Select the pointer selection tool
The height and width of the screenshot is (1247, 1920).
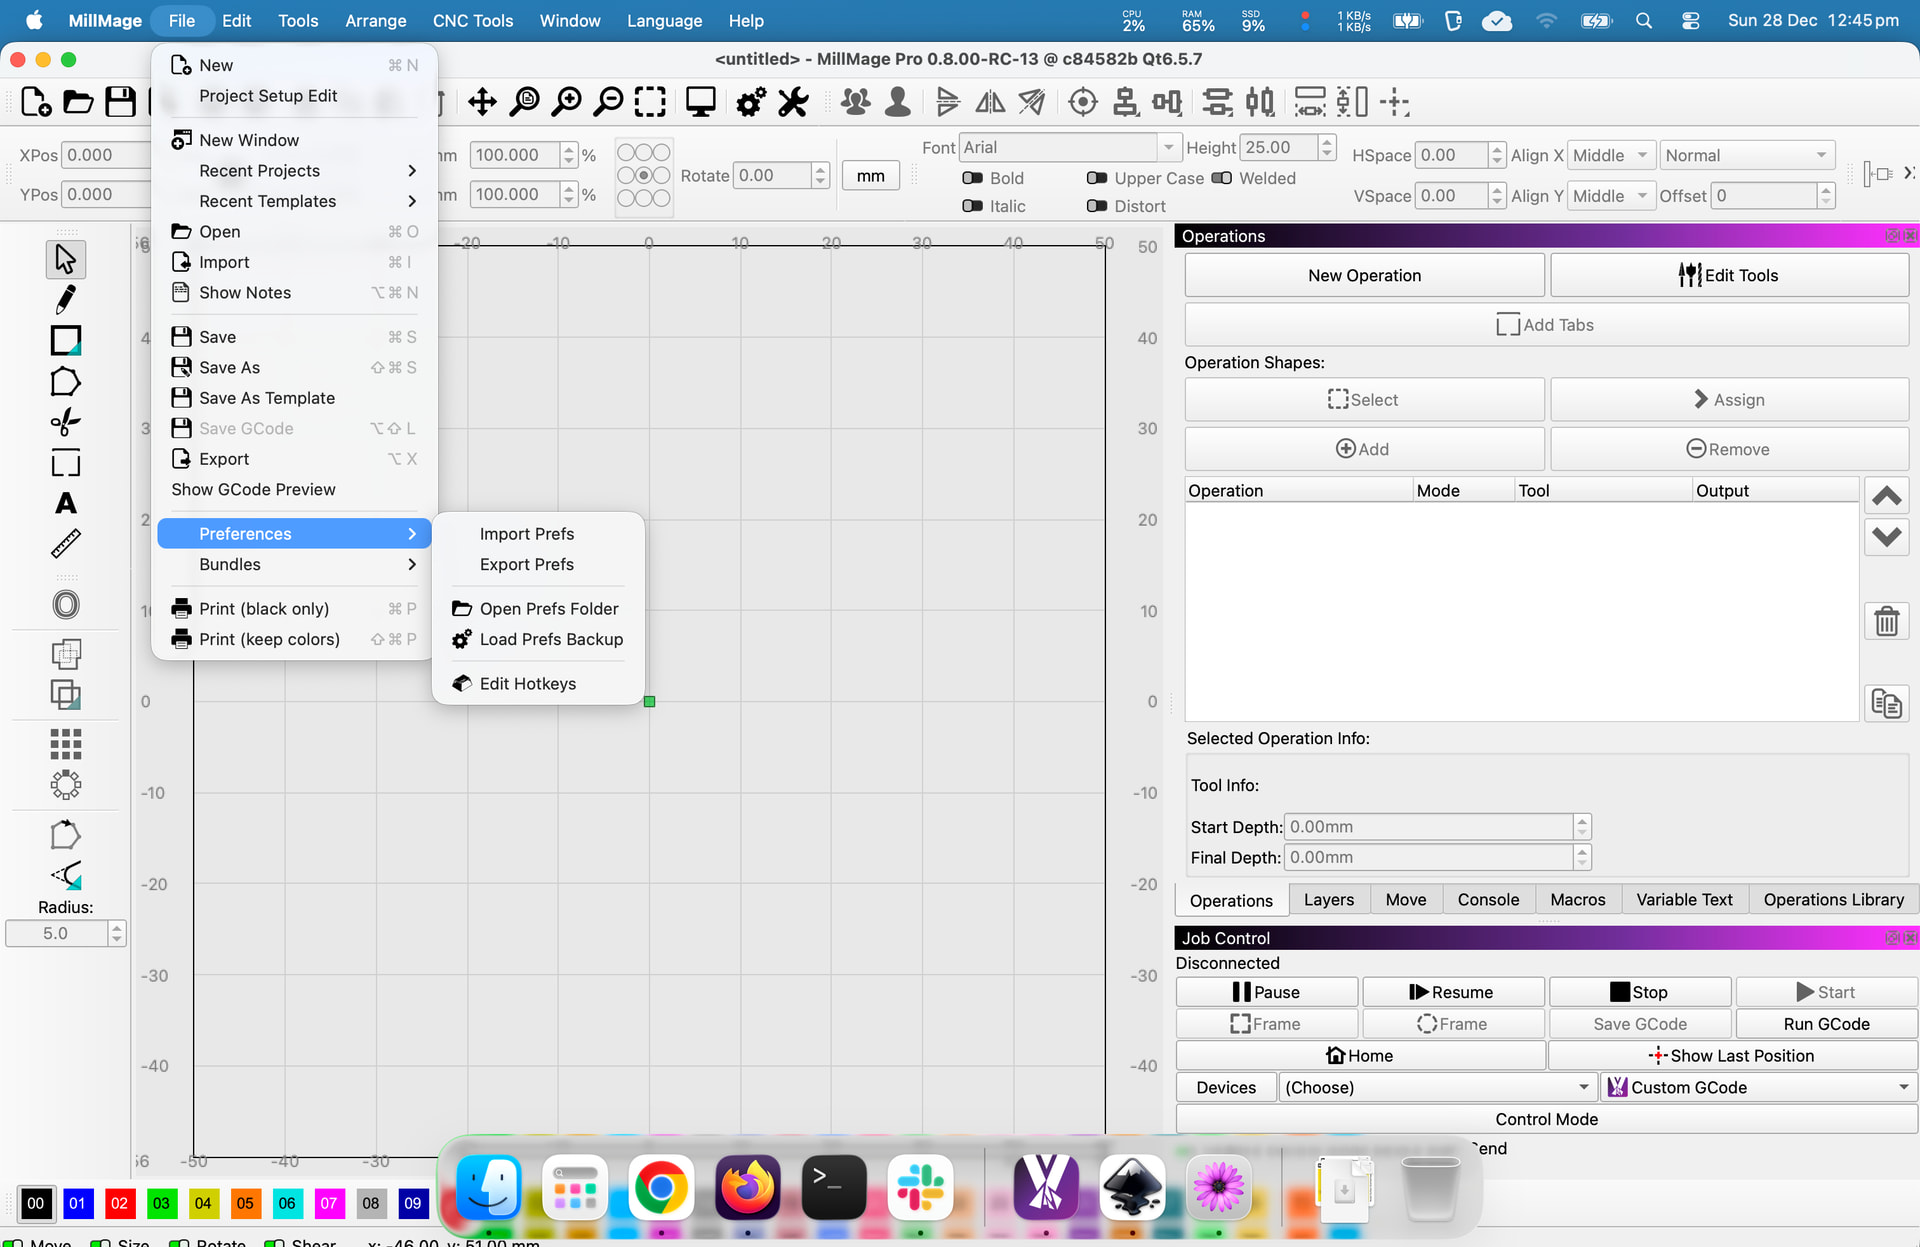tap(65, 259)
